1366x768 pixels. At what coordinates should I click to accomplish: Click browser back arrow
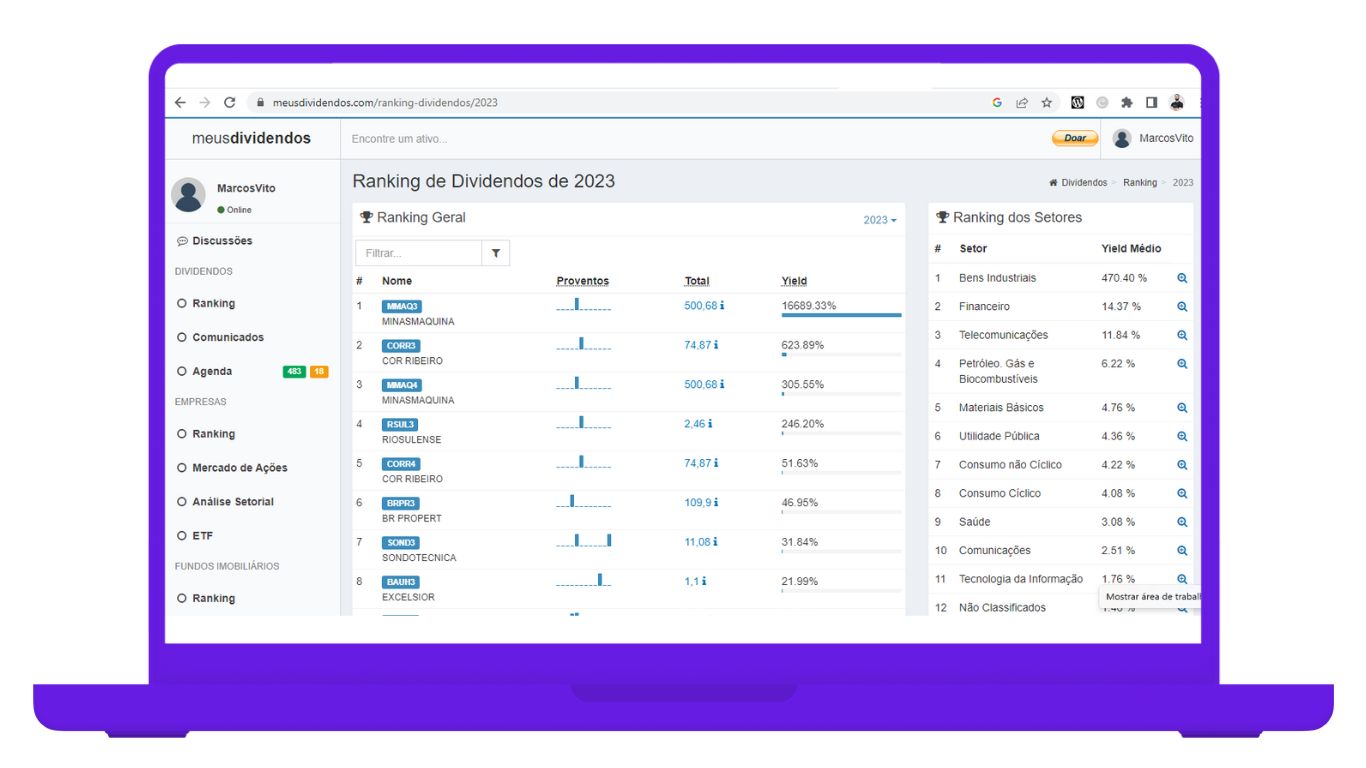[180, 102]
